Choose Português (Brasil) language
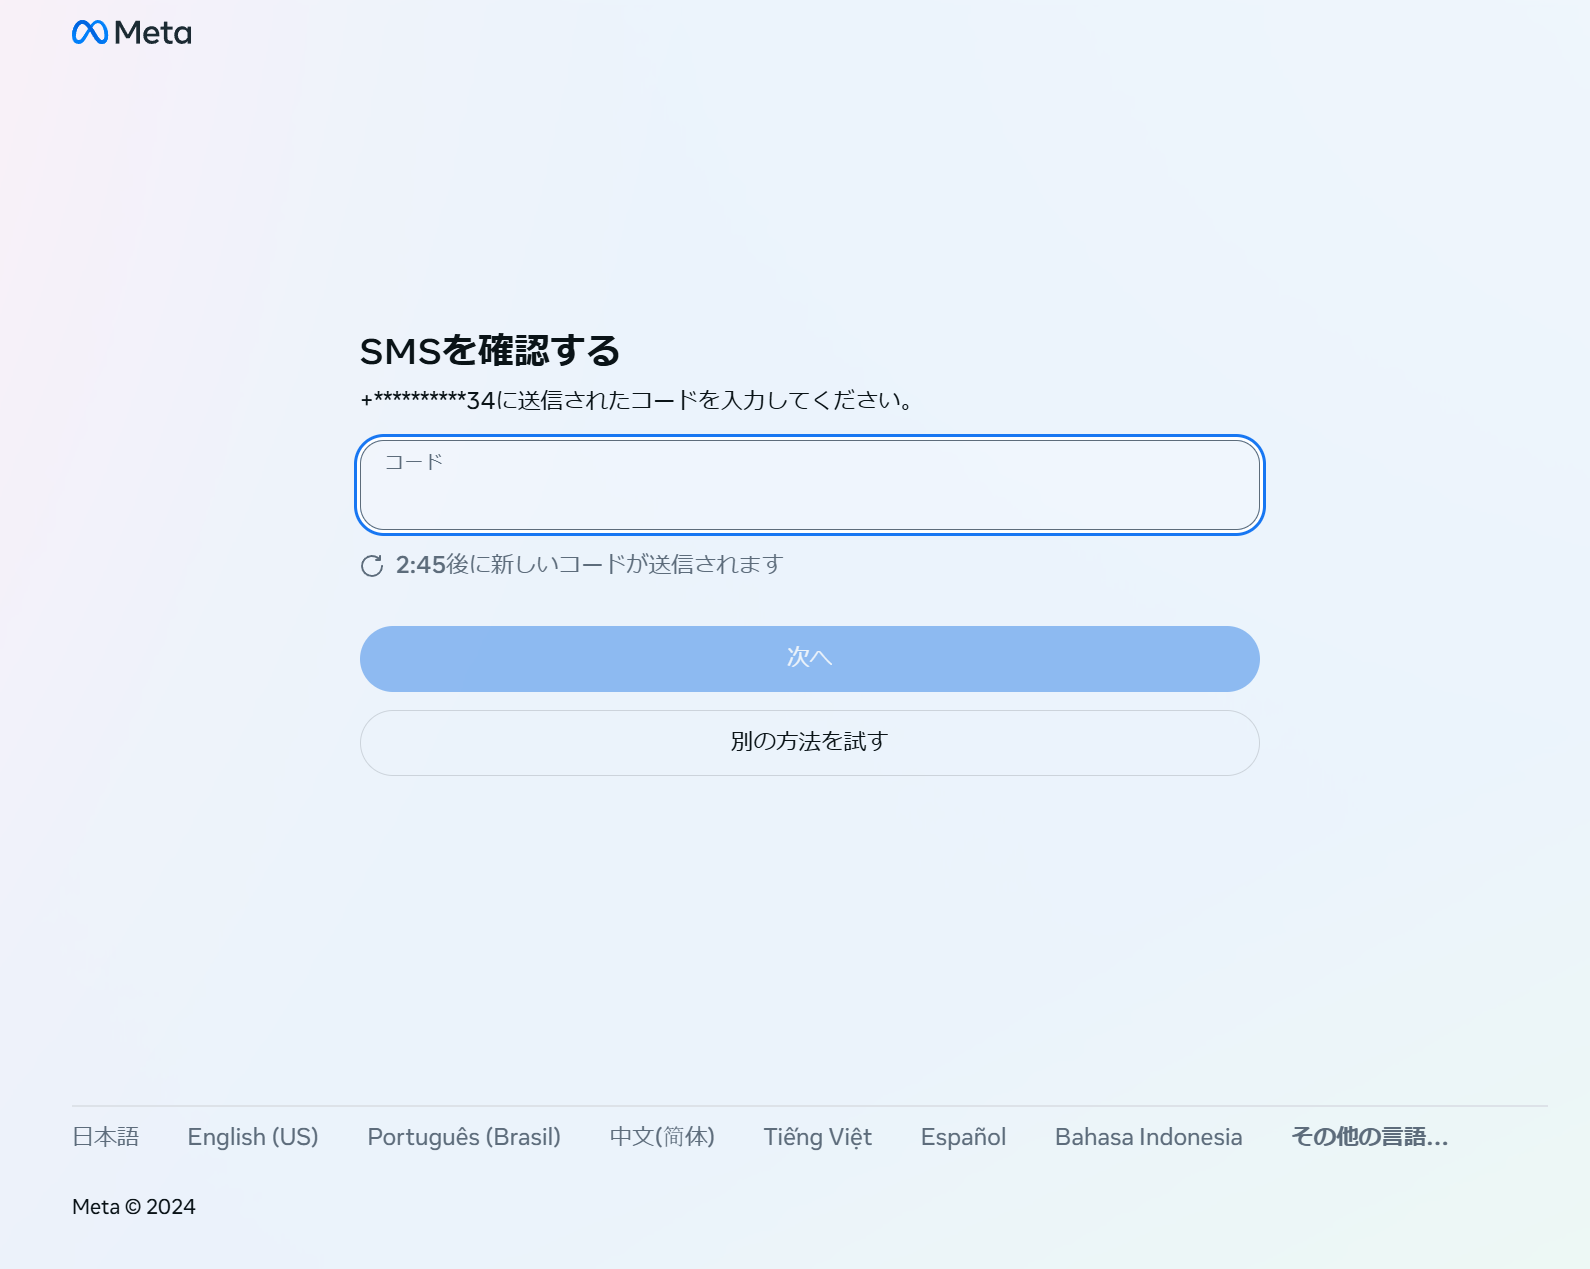Viewport: 1590px width, 1269px height. [464, 1137]
